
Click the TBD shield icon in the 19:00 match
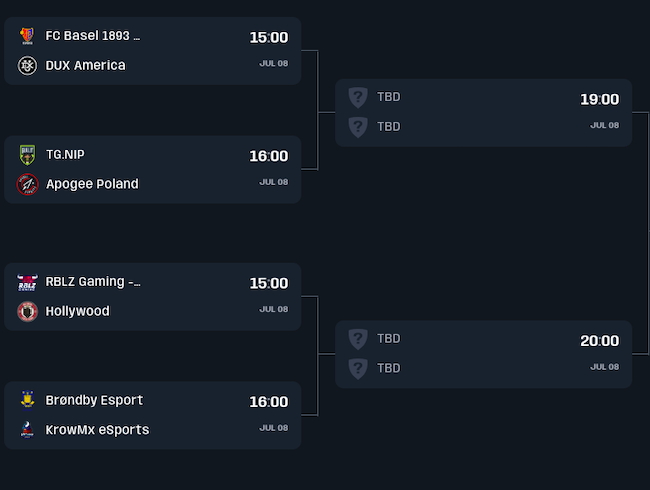[x=358, y=97]
